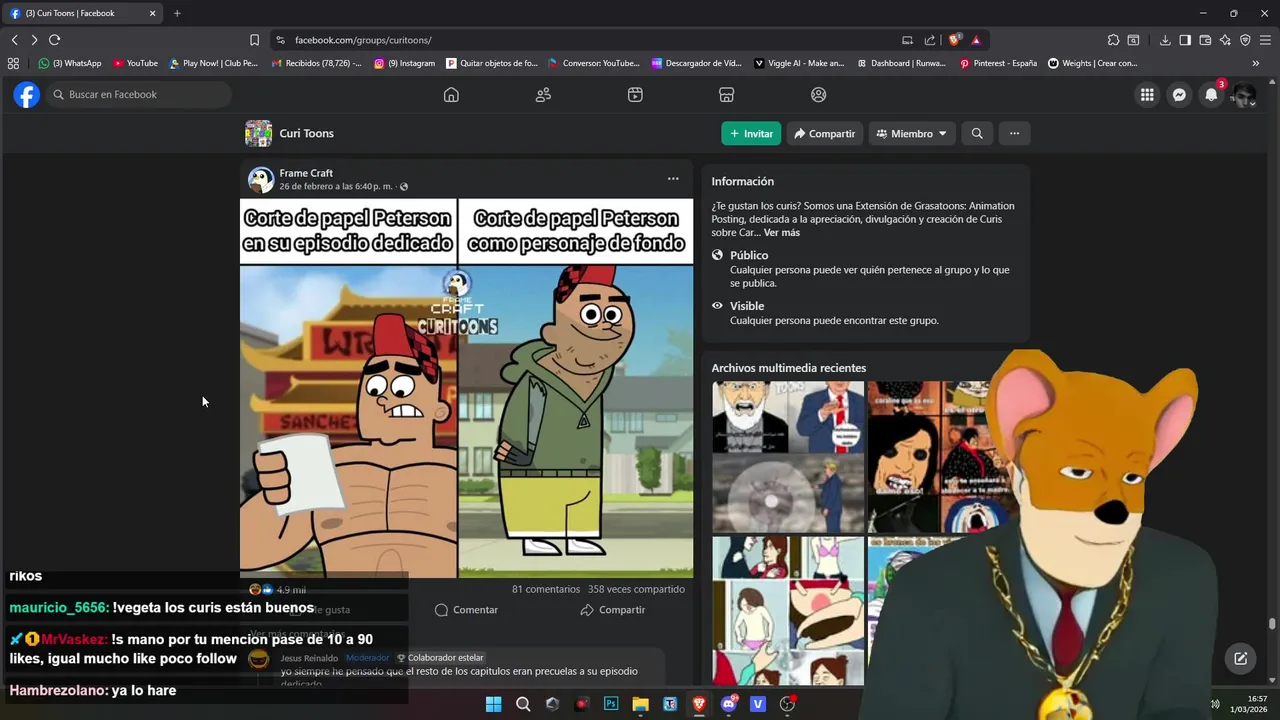Image resolution: width=1280 pixels, height=720 pixels.
Task: Open Frame Craft profile name link
Action: pyautogui.click(x=306, y=173)
